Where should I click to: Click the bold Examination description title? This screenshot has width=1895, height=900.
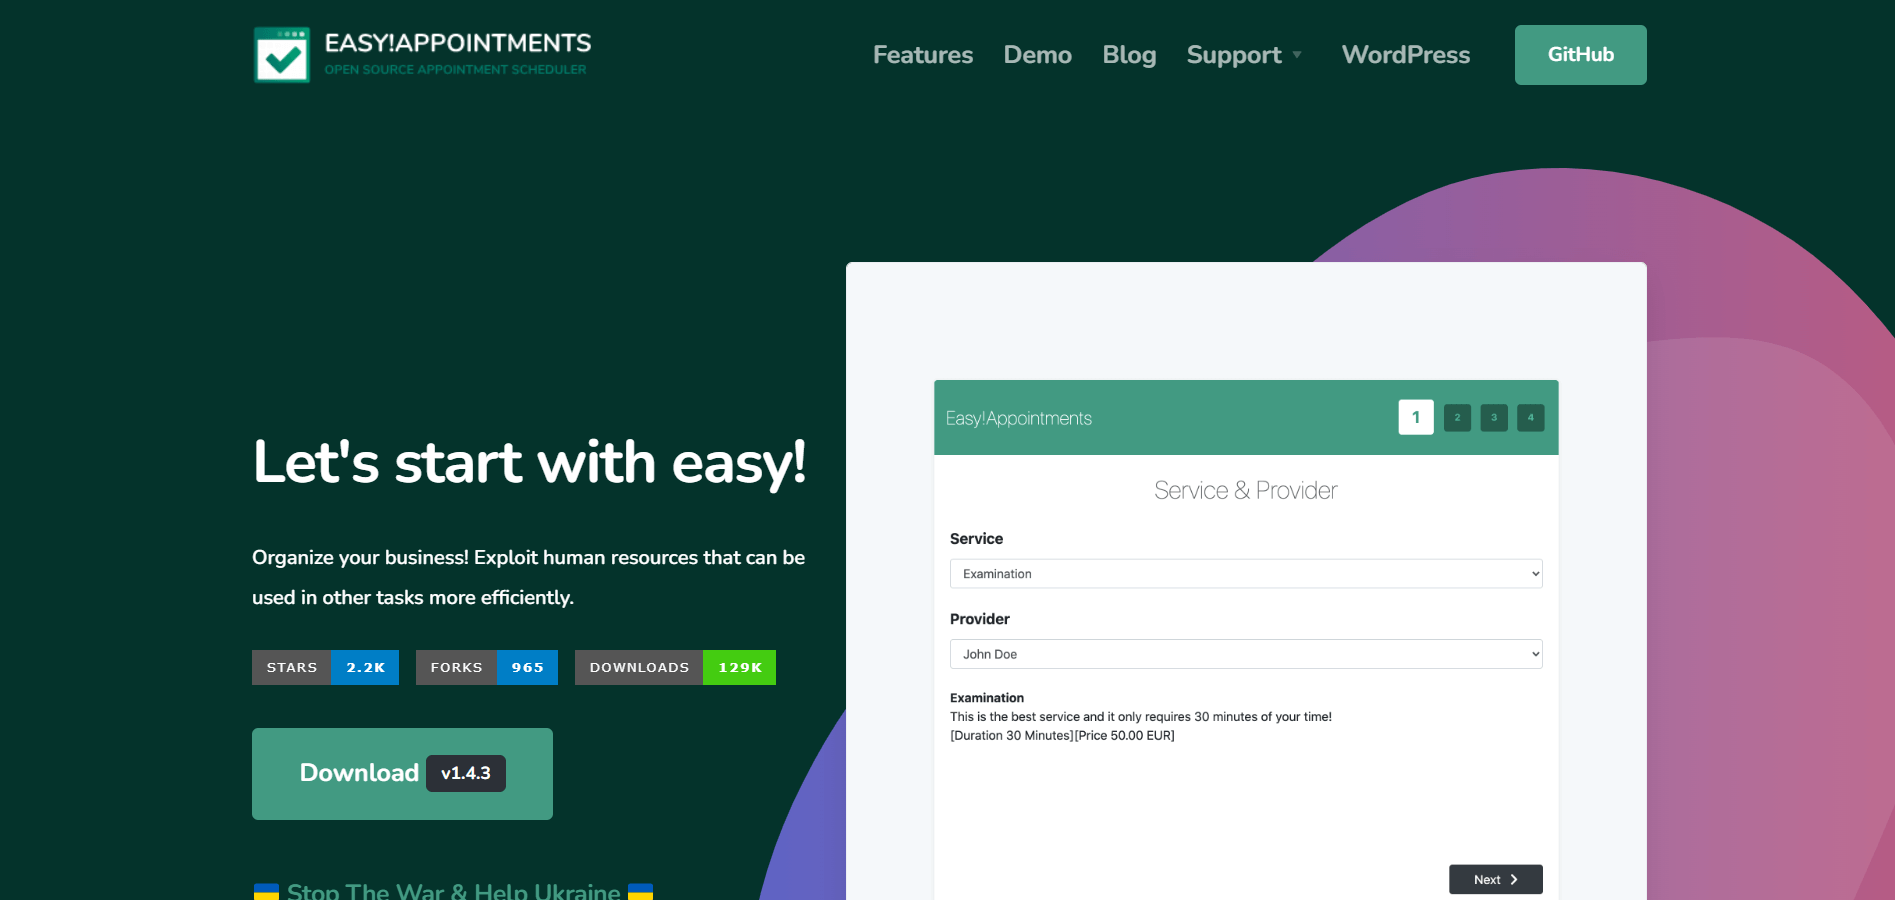pos(987,698)
